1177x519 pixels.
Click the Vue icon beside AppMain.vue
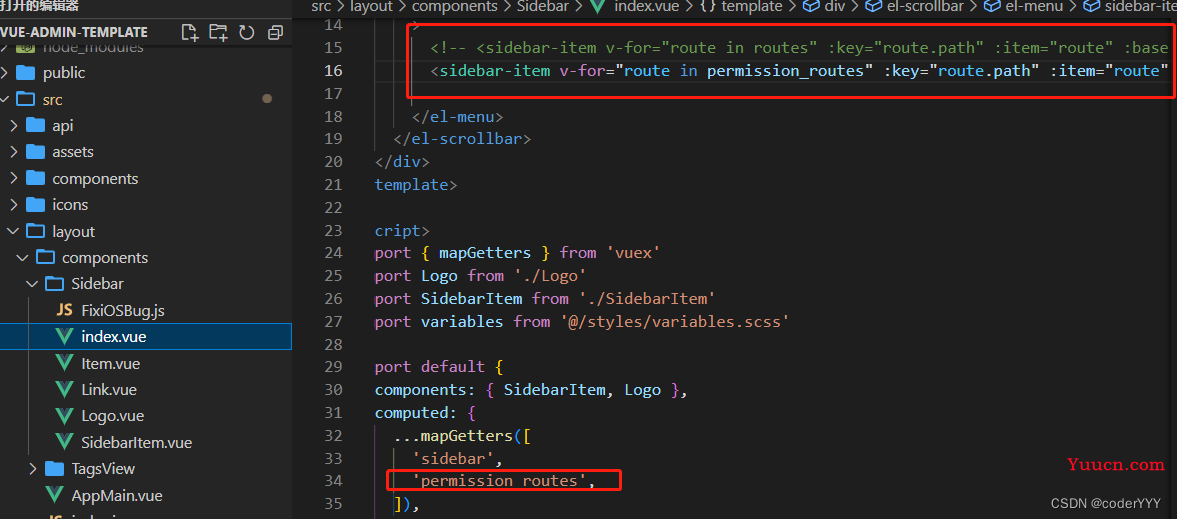[x=55, y=496]
